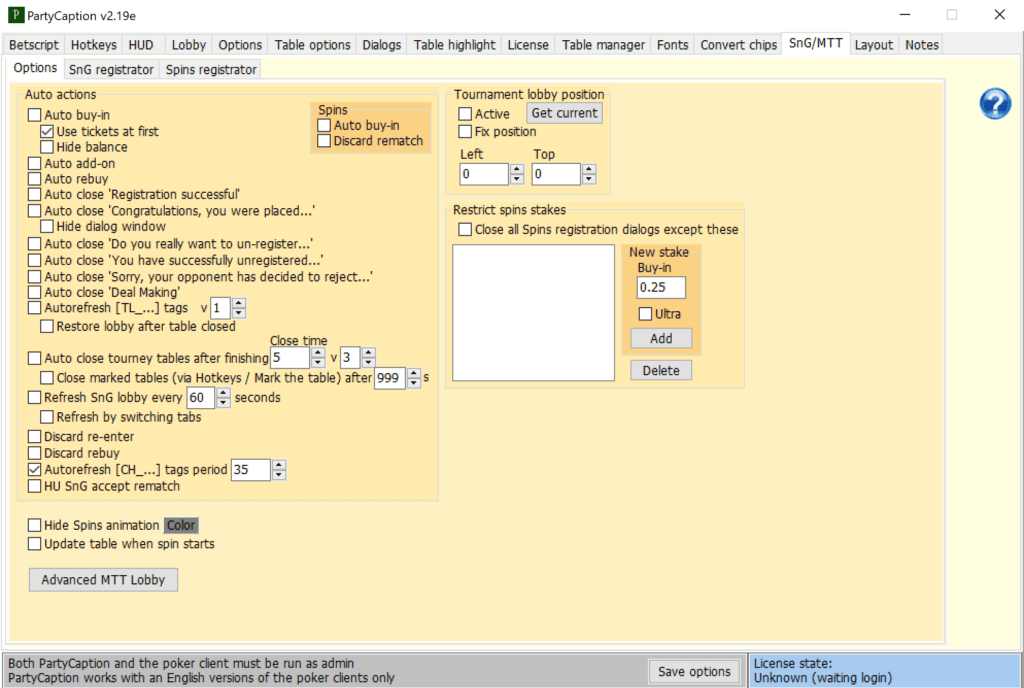Tick the Hide balance checkbox

coord(47,147)
